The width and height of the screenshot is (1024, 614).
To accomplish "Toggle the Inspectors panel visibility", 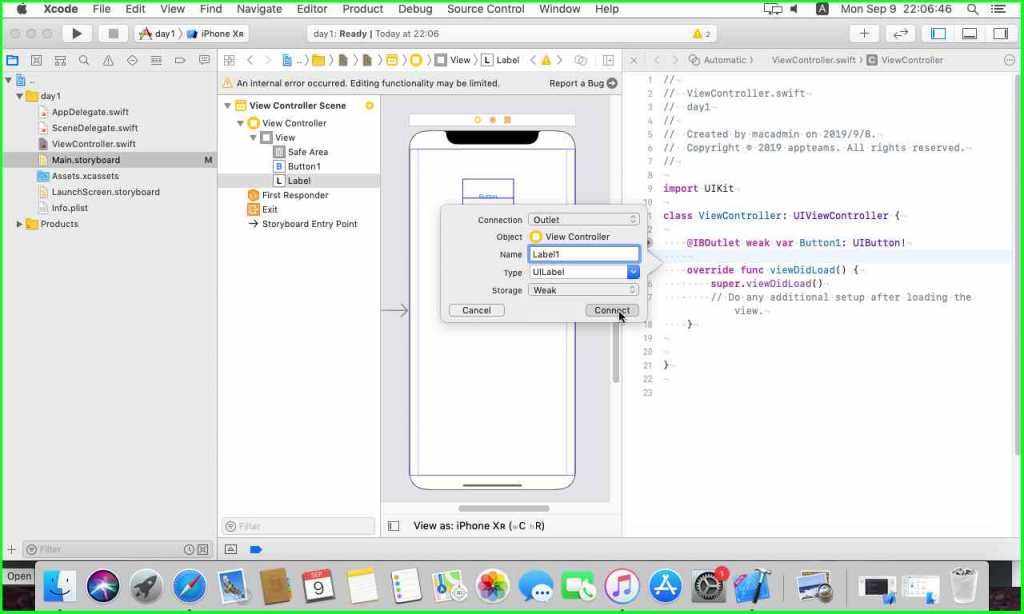I will click(1000, 33).
